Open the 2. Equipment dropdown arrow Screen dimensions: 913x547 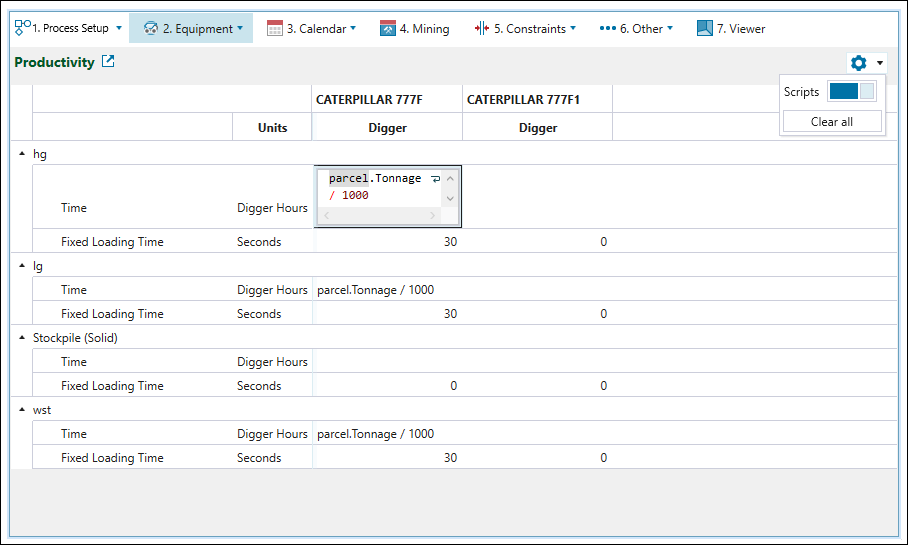(x=240, y=28)
